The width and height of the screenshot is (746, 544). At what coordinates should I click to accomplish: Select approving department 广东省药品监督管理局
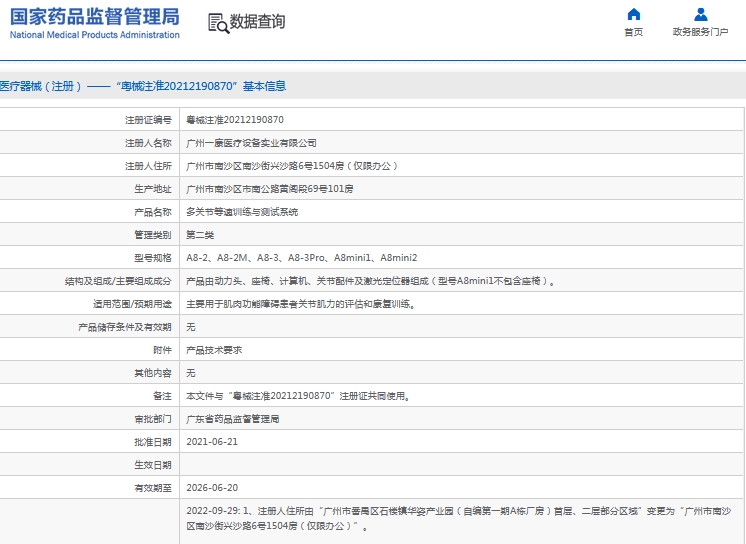pos(233,419)
